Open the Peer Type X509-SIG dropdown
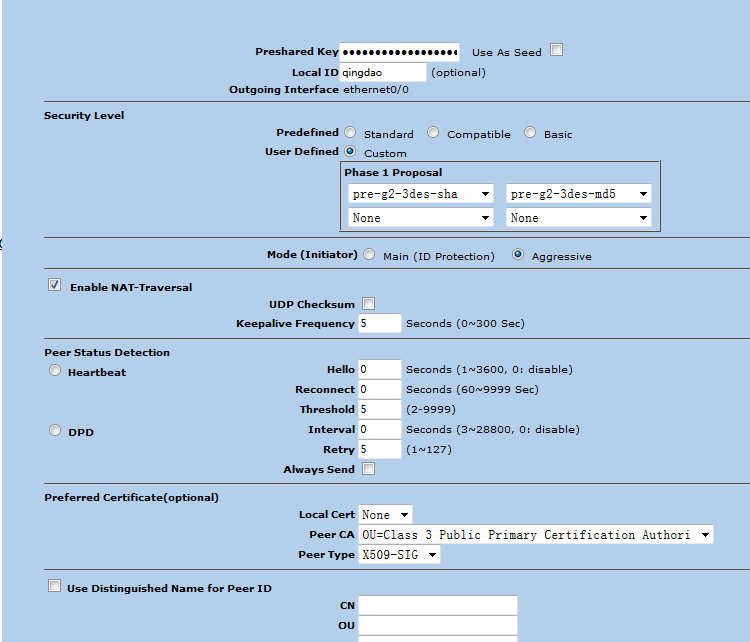 (399, 554)
